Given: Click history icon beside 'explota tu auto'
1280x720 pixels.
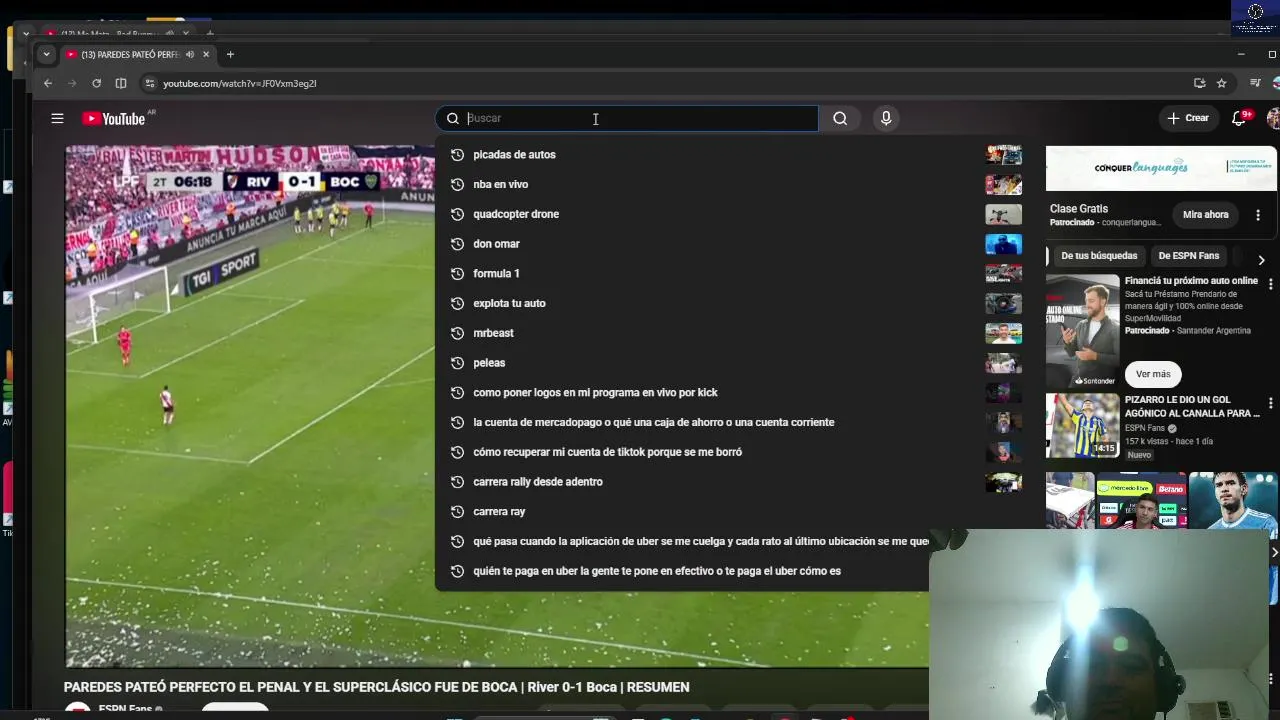Looking at the screenshot, I should coord(458,303).
